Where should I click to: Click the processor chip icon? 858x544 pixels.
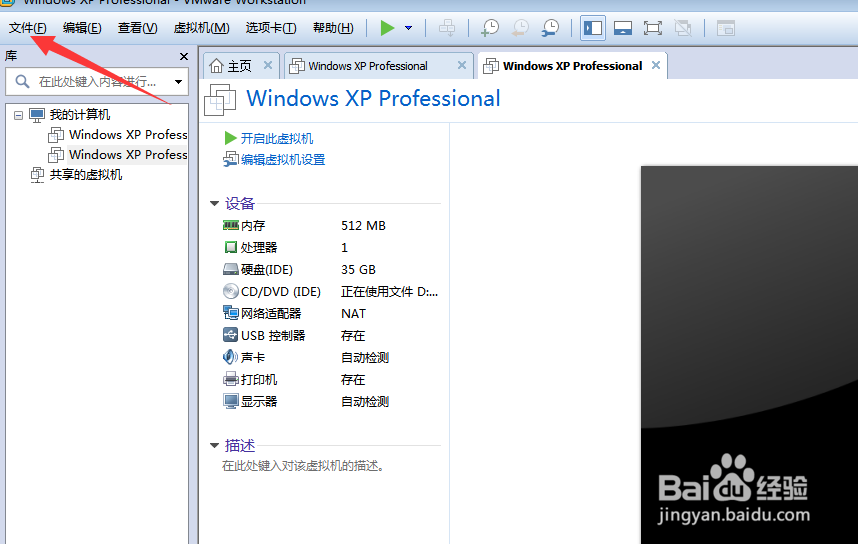230,247
